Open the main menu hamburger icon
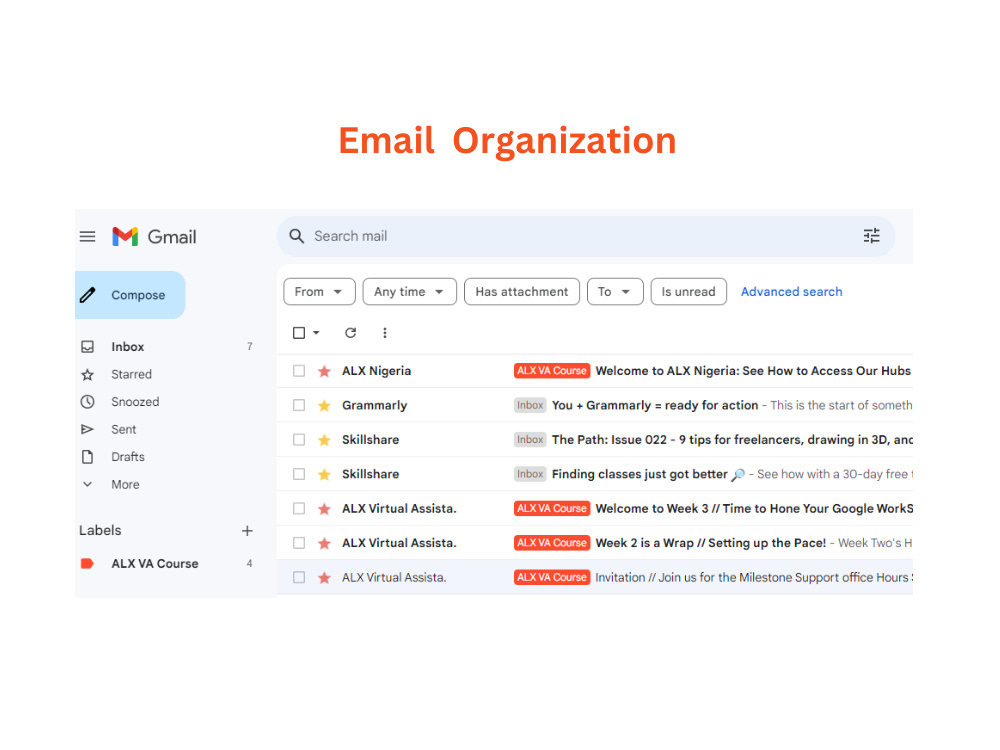Viewport: 1000px width, 750px height. point(87,237)
